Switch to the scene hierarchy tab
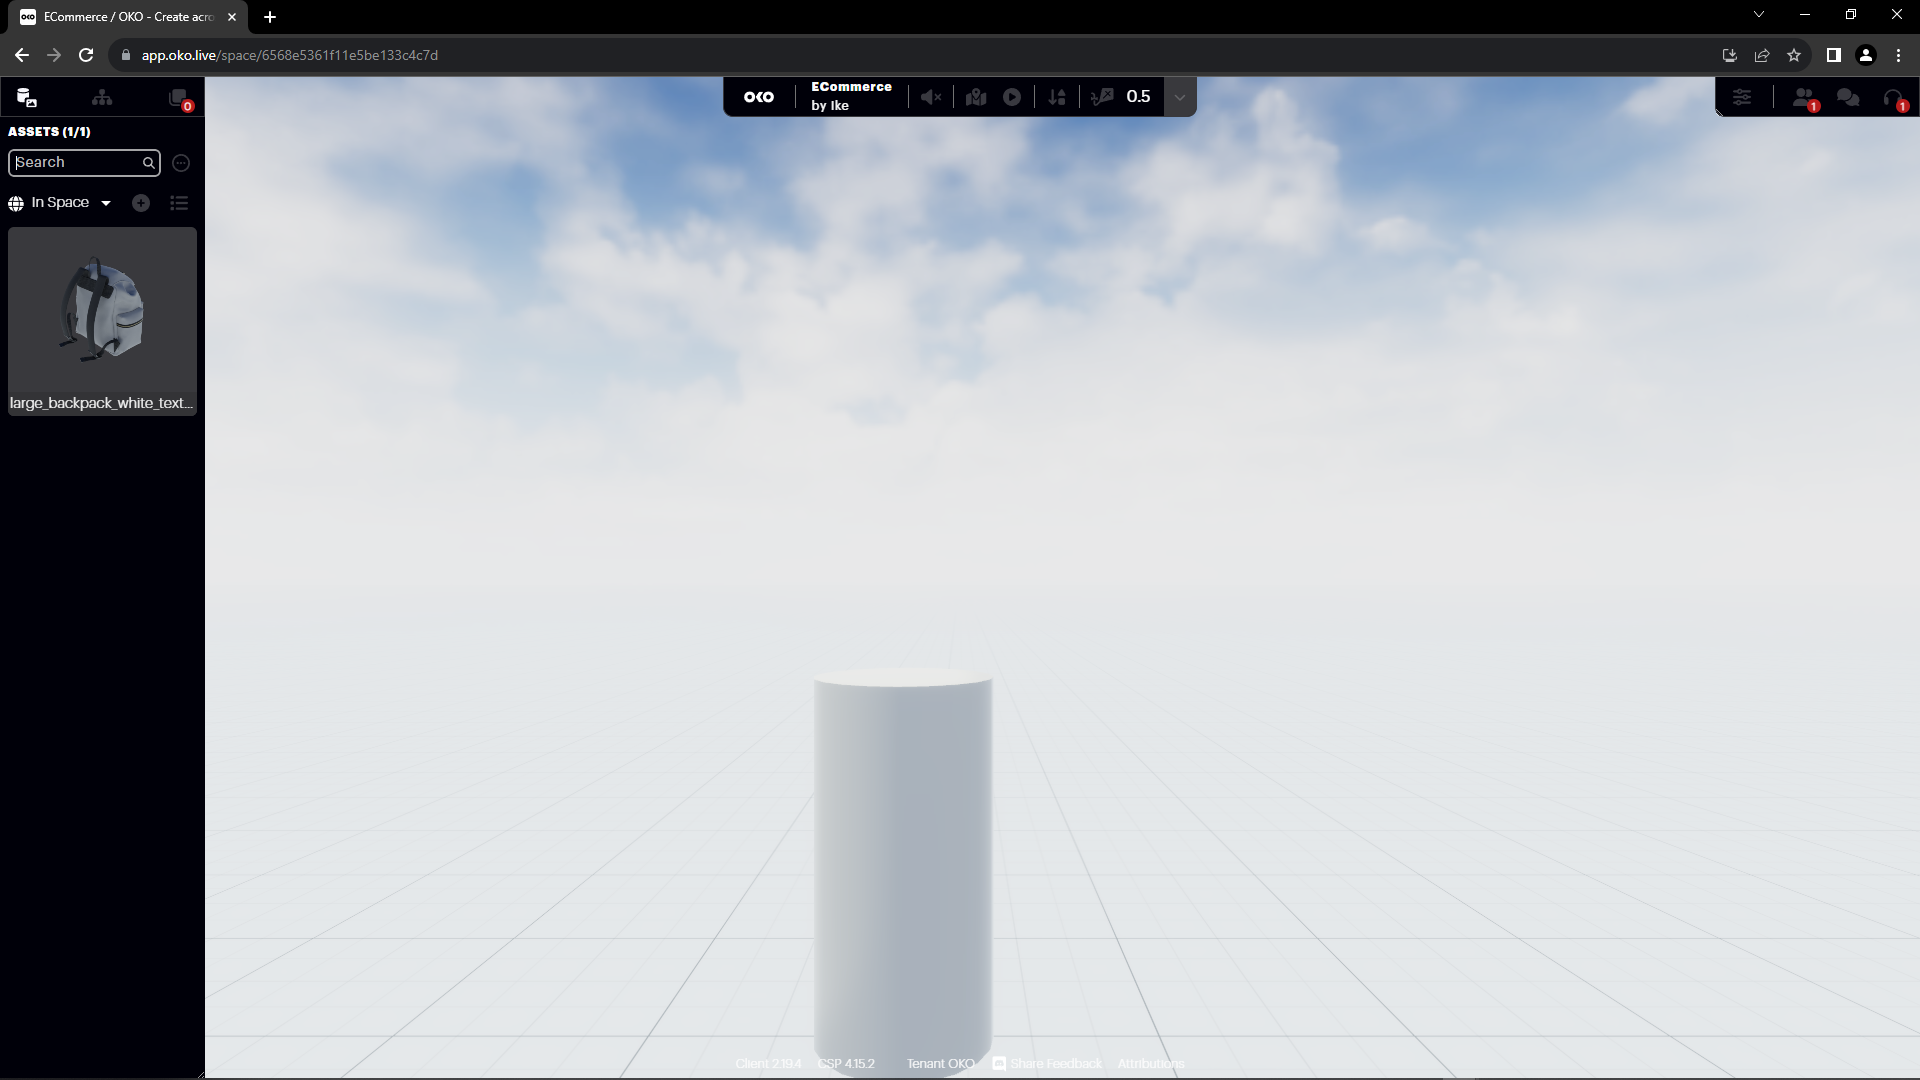Viewport: 1920px width, 1080px height. tap(102, 98)
